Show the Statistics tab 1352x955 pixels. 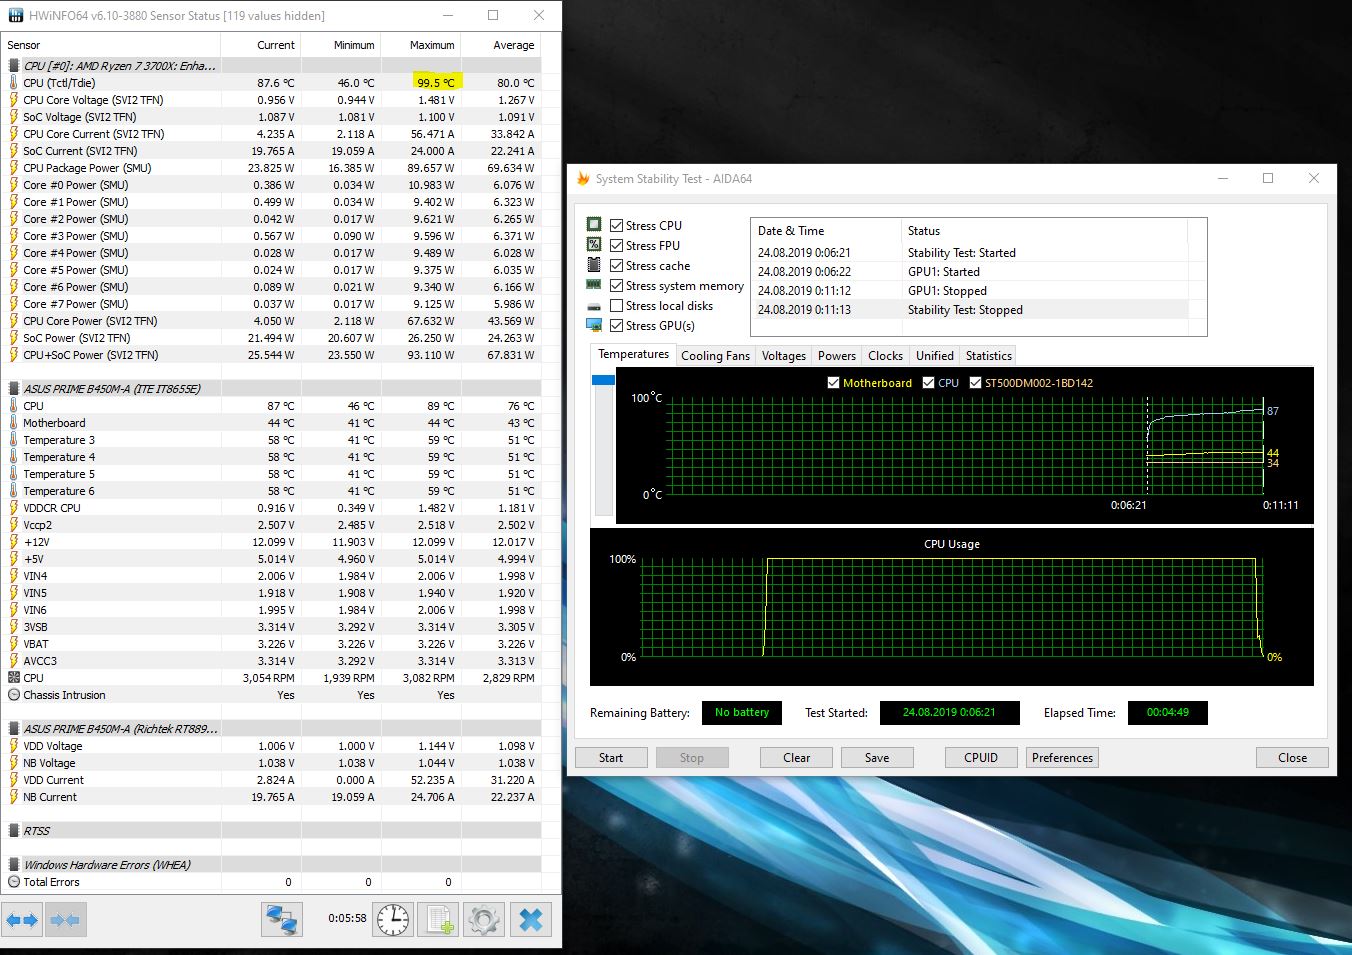989,356
